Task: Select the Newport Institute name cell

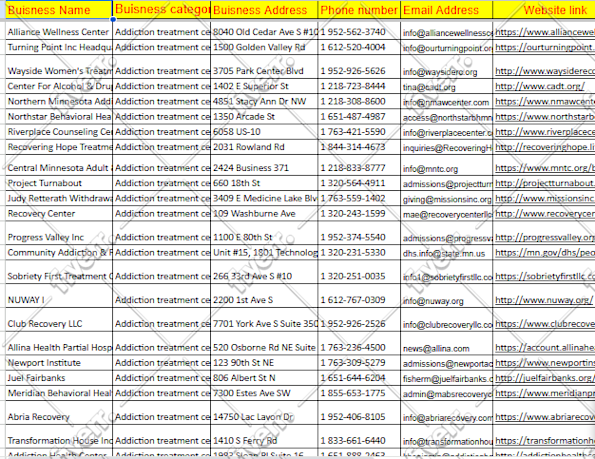Action: click(x=59, y=363)
